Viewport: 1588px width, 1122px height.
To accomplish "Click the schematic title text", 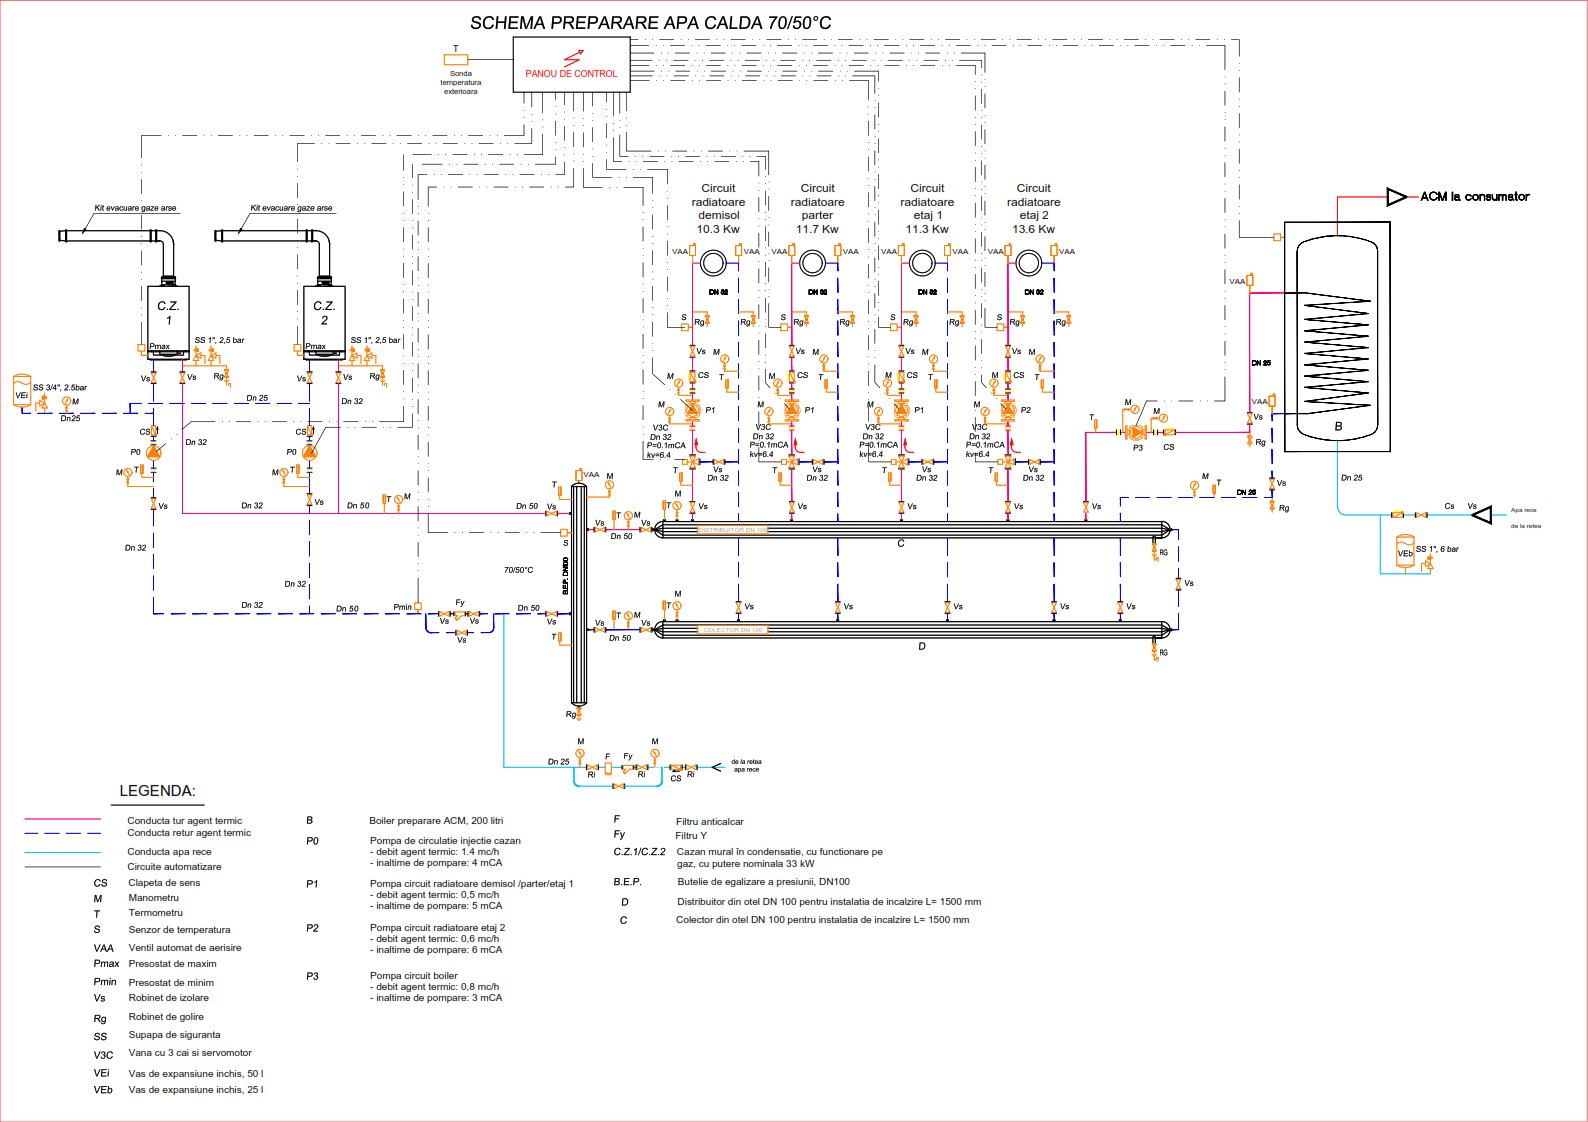I will pos(650,23).
